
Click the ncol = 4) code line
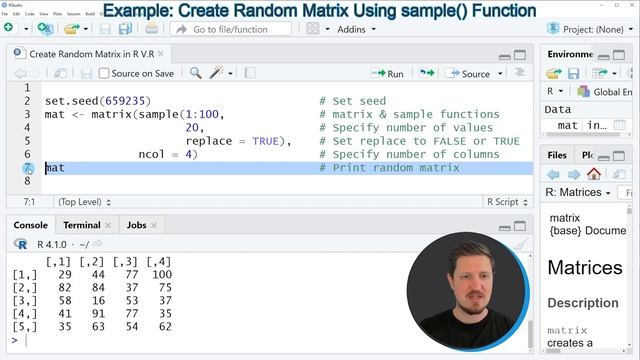pyautogui.click(x=168, y=154)
